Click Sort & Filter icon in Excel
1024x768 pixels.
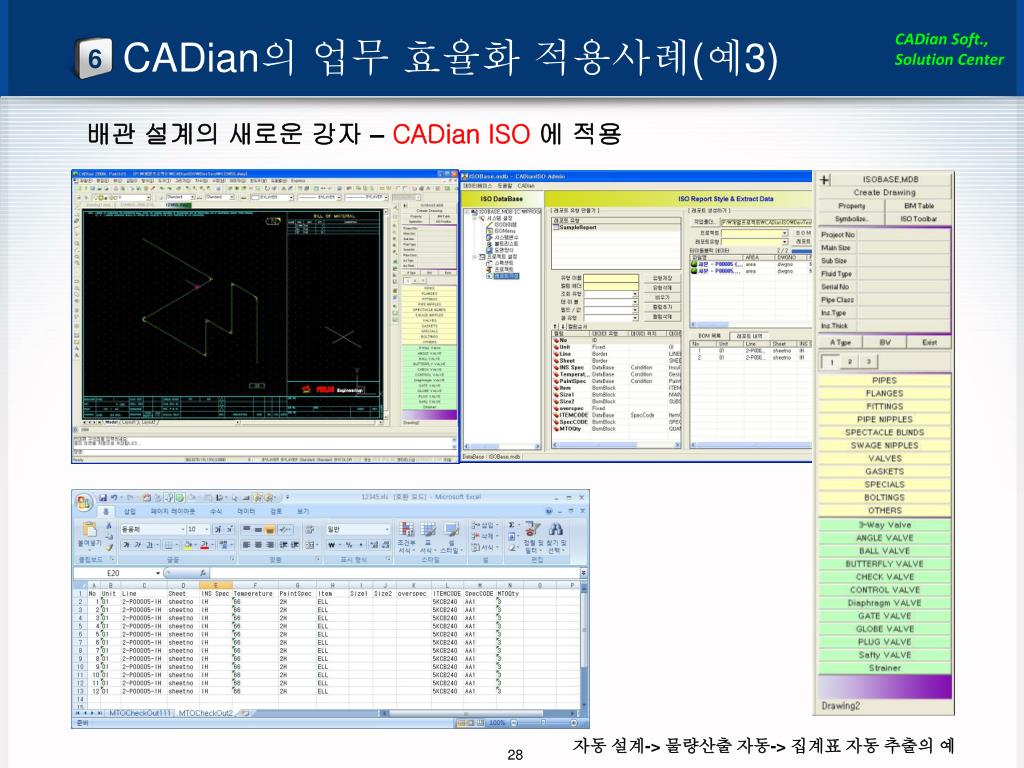pos(532,530)
